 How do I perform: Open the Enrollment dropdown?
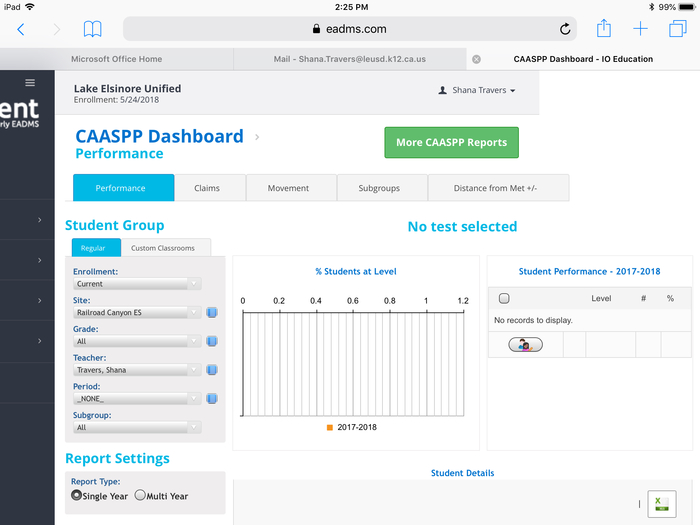tap(137, 284)
